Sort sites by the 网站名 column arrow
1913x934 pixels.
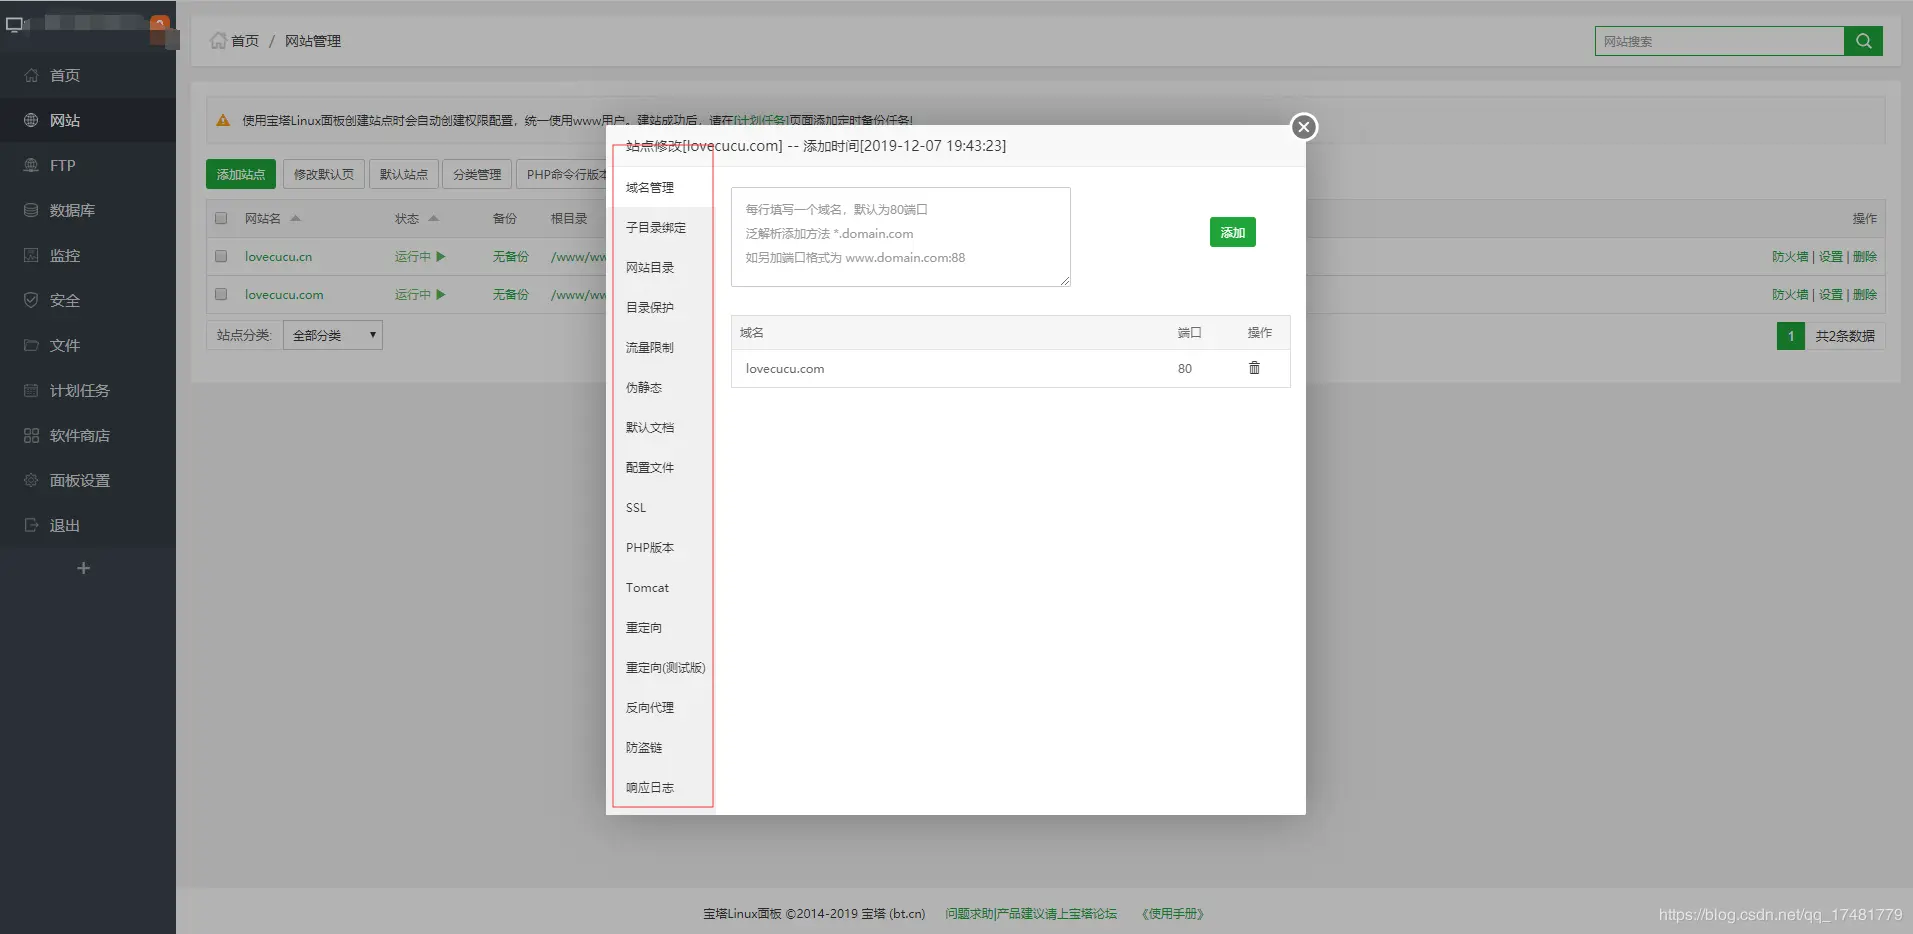(293, 218)
